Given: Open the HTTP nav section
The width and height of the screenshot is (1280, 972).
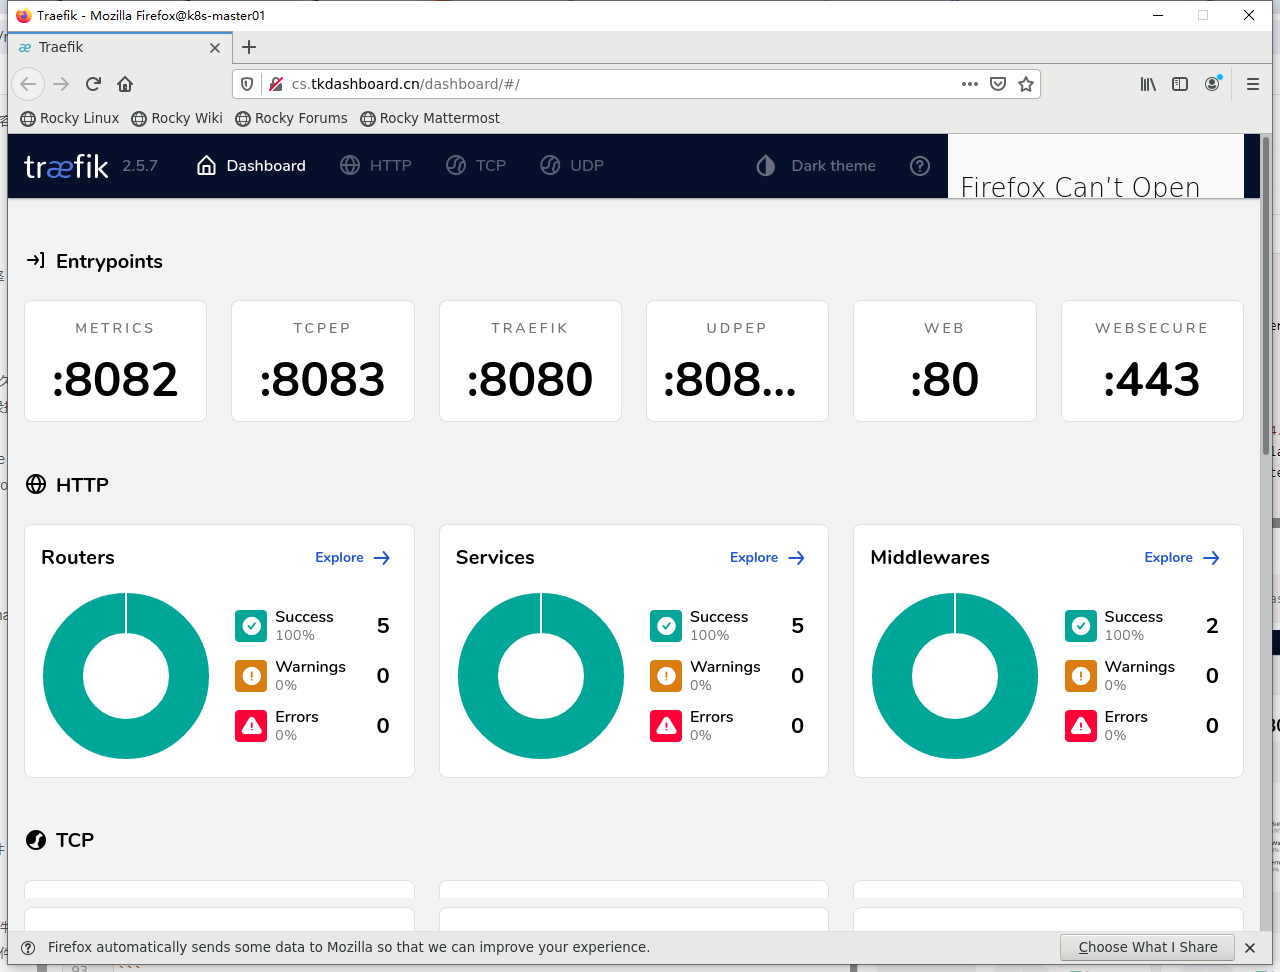Looking at the screenshot, I should coord(376,166).
